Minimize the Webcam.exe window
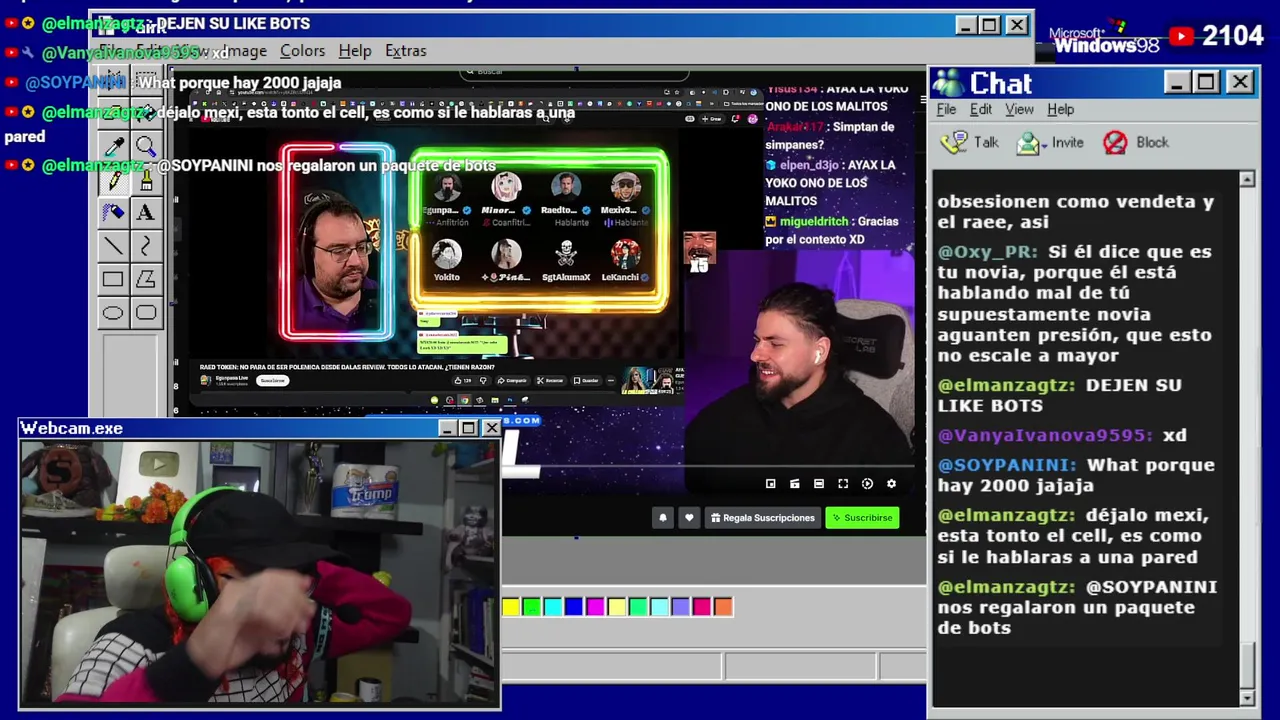The image size is (1280, 720). pos(447,428)
